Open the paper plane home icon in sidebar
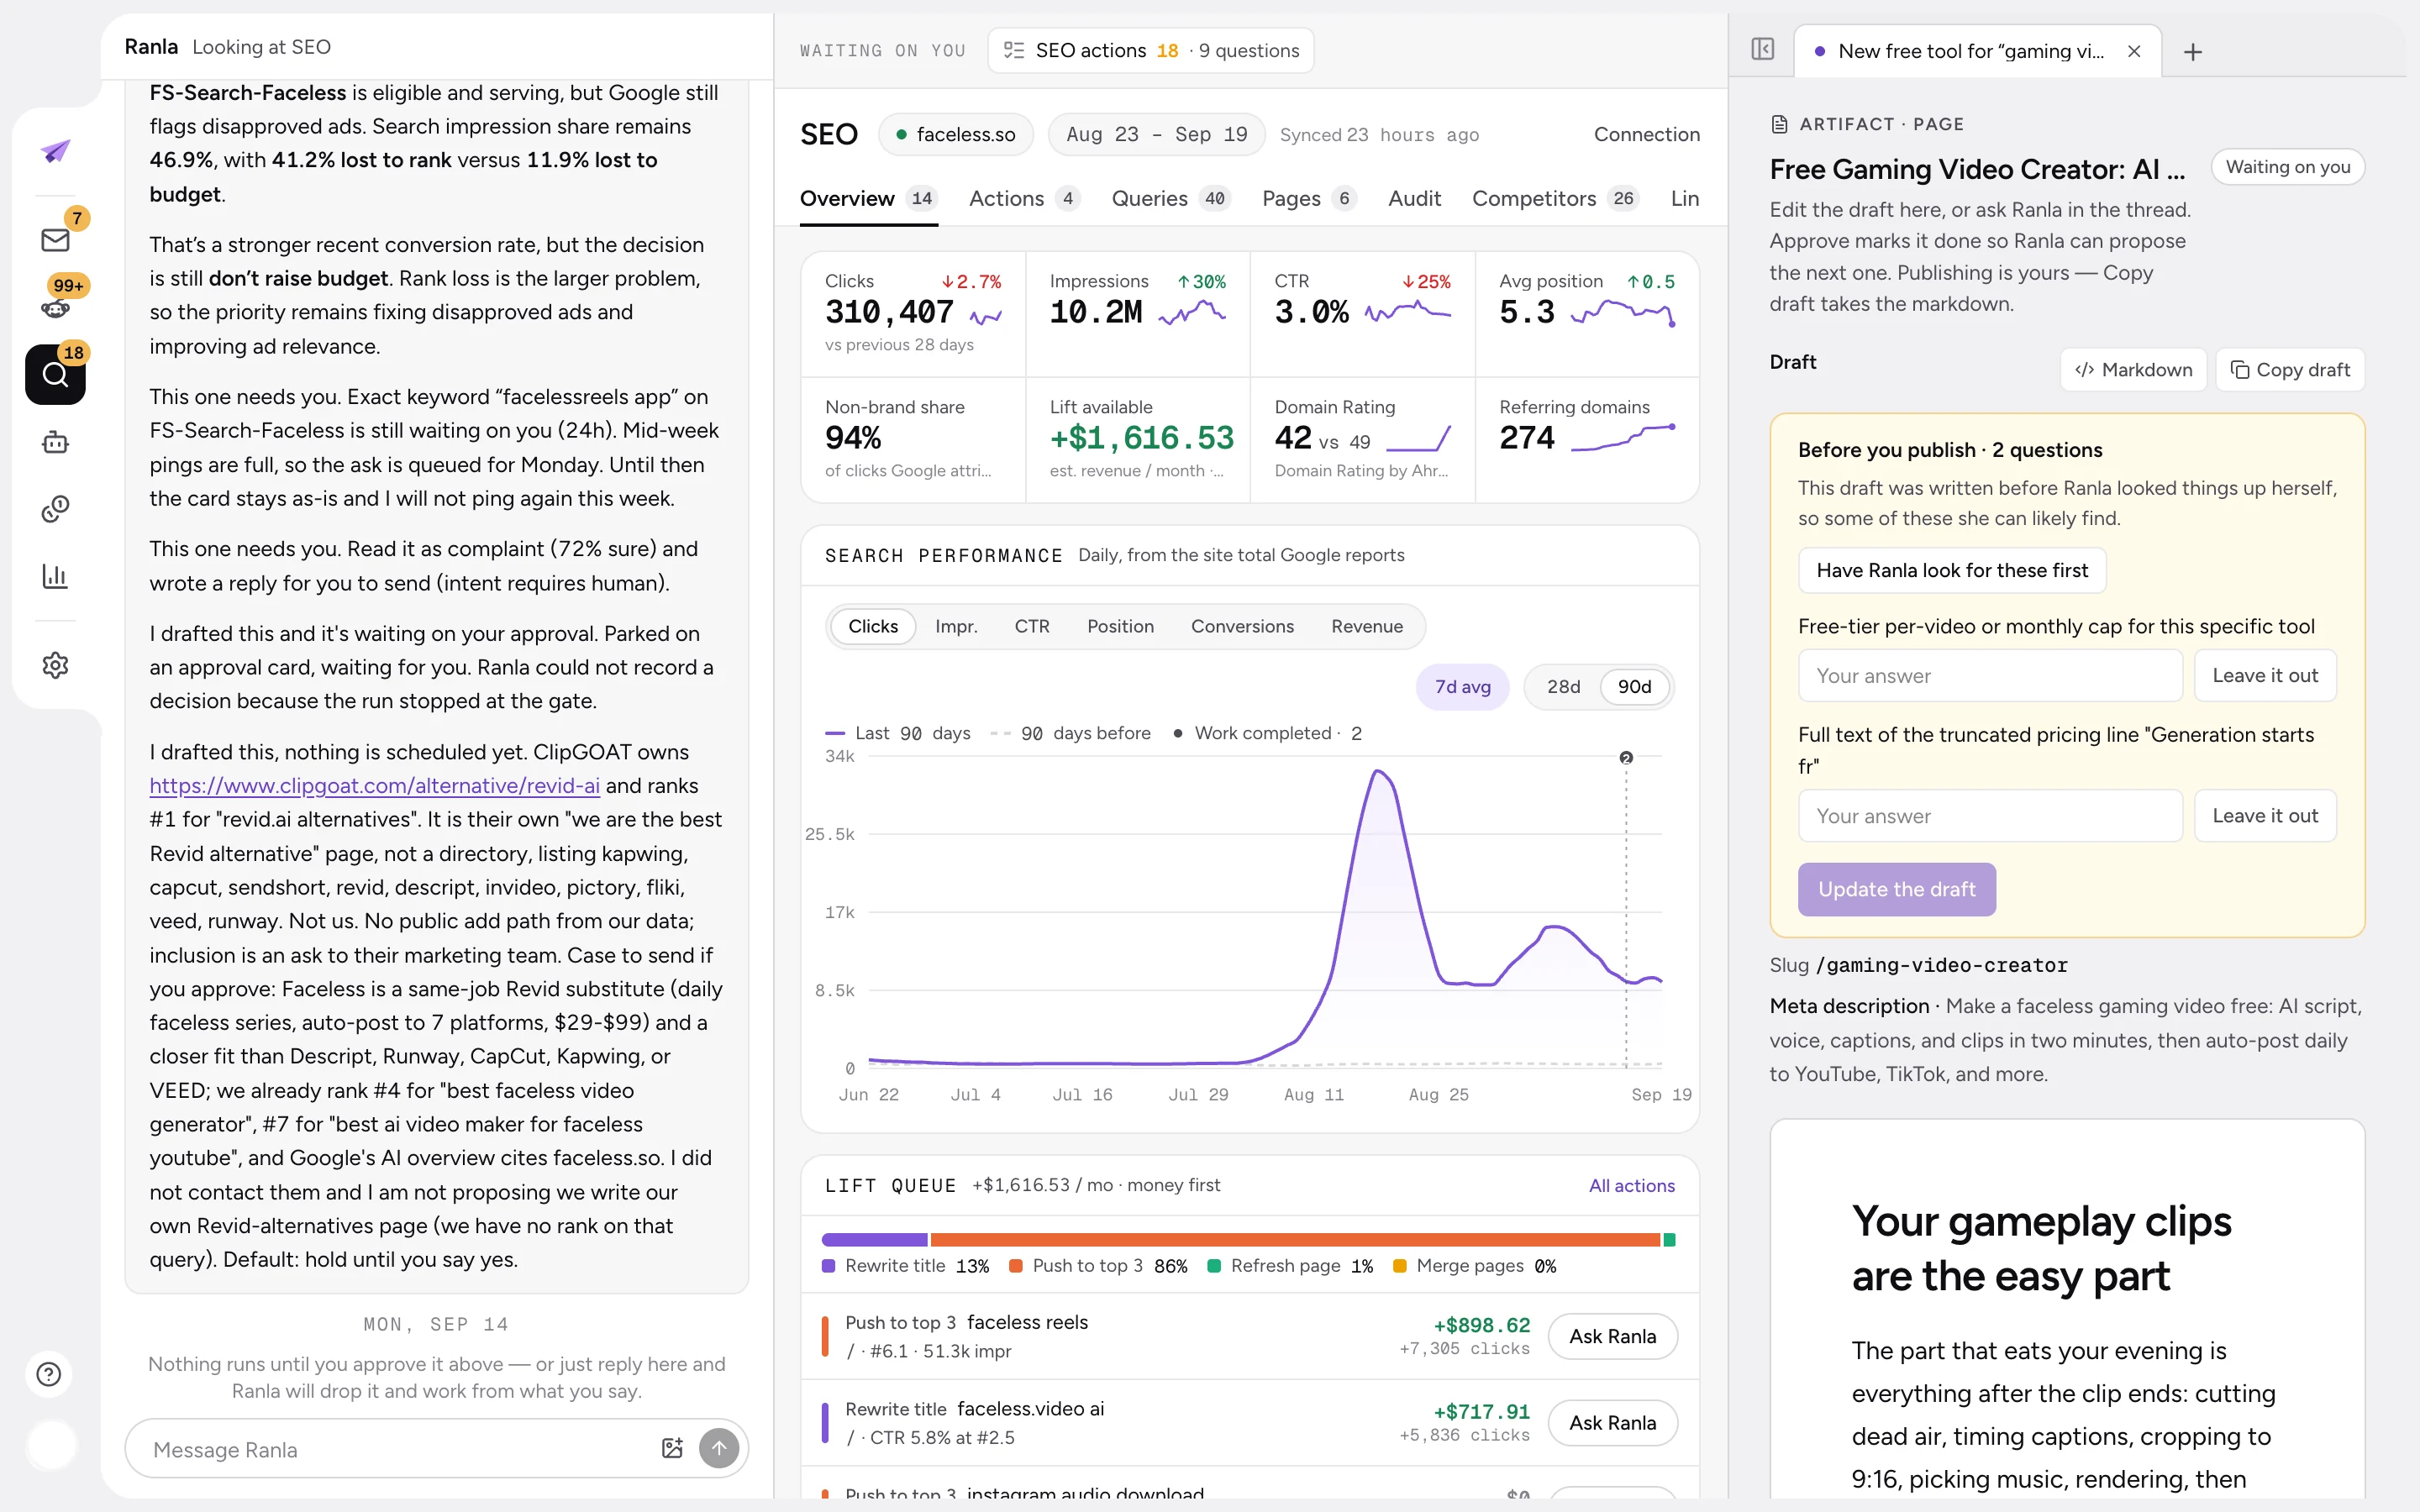This screenshot has height=1512, width=2420. point(55,151)
